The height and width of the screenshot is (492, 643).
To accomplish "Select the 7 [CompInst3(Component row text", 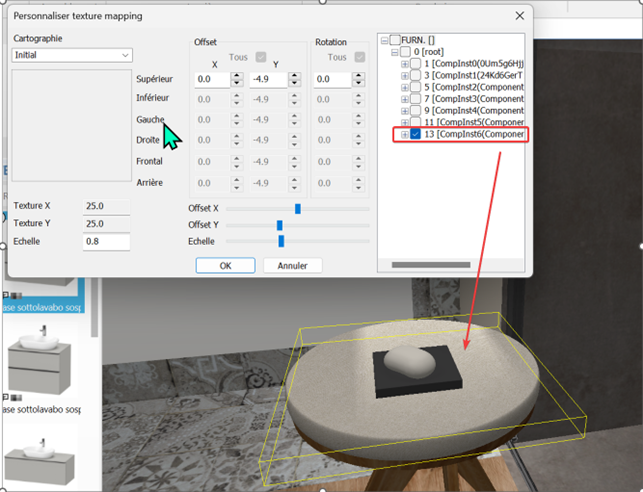I will 474,99.
